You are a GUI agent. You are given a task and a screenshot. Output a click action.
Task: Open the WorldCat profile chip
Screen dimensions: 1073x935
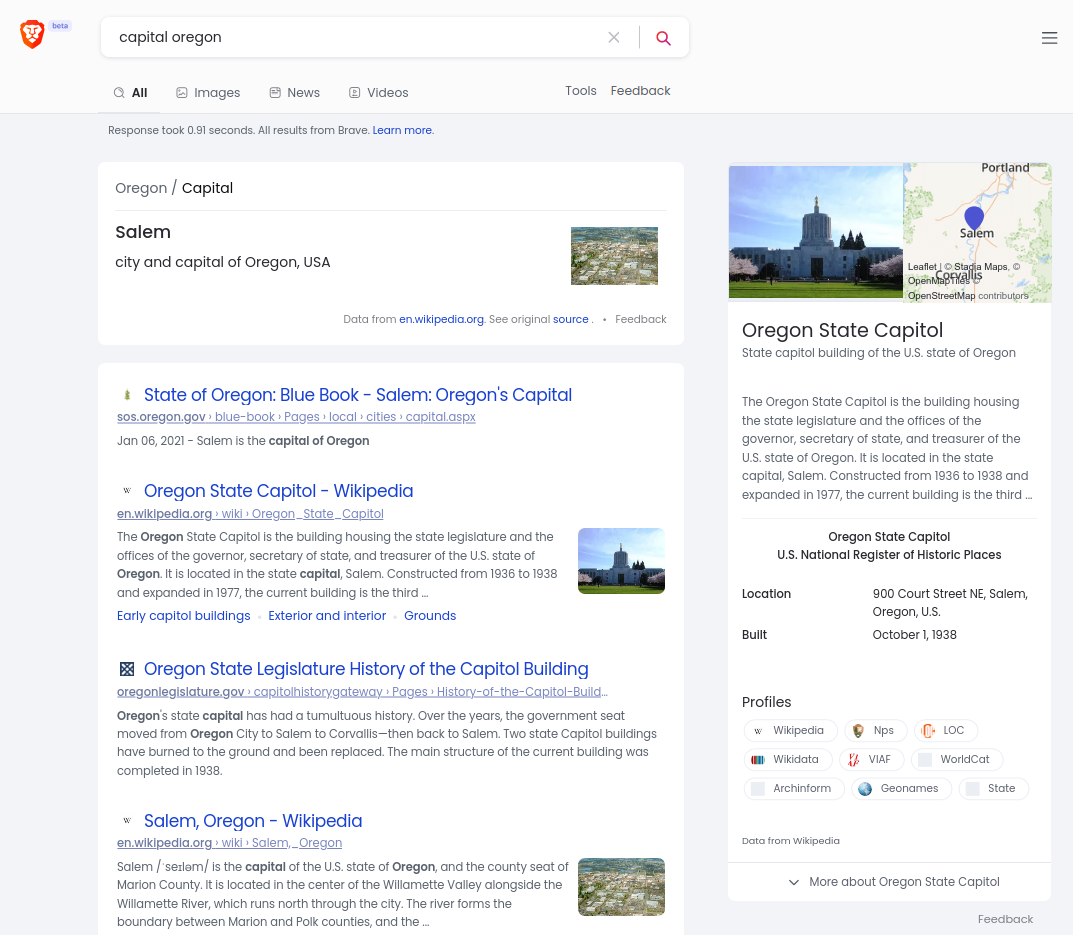(x=957, y=759)
